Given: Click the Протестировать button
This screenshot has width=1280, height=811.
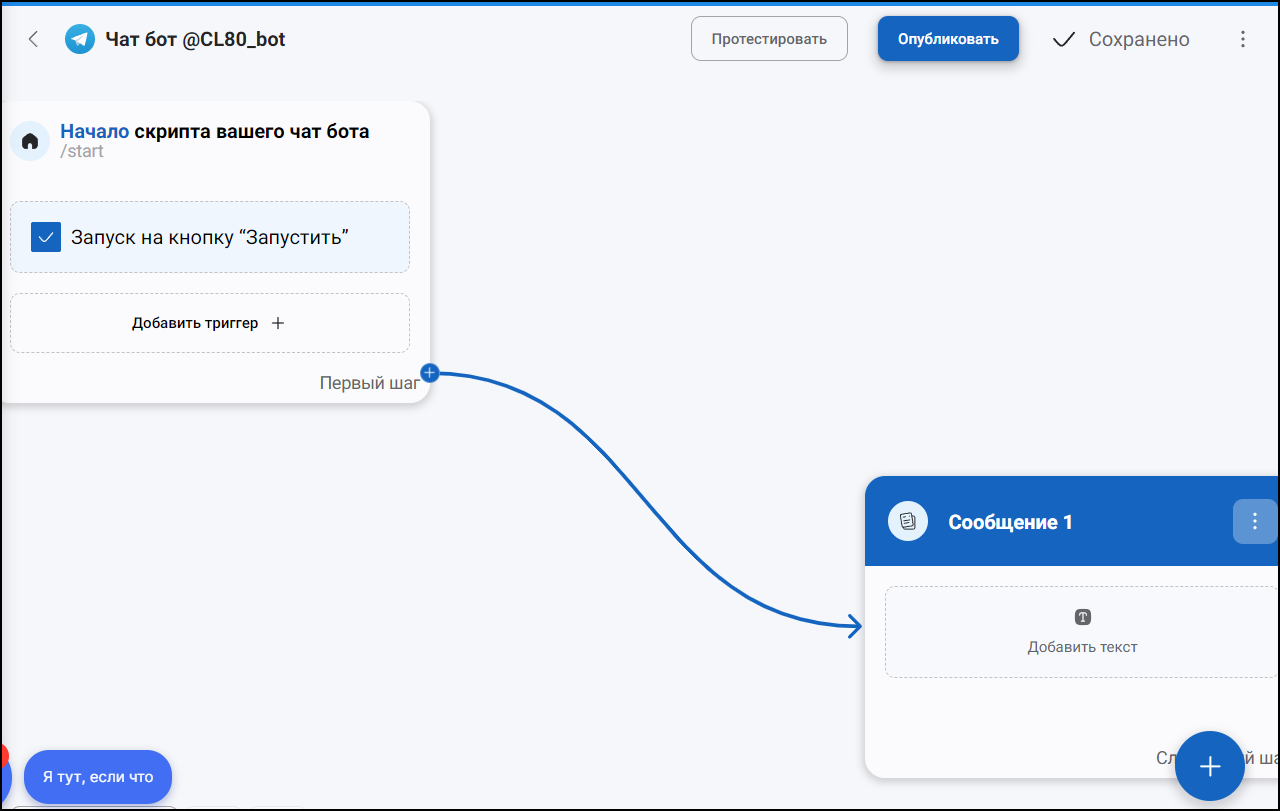Looking at the screenshot, I should tap(769, 39).
